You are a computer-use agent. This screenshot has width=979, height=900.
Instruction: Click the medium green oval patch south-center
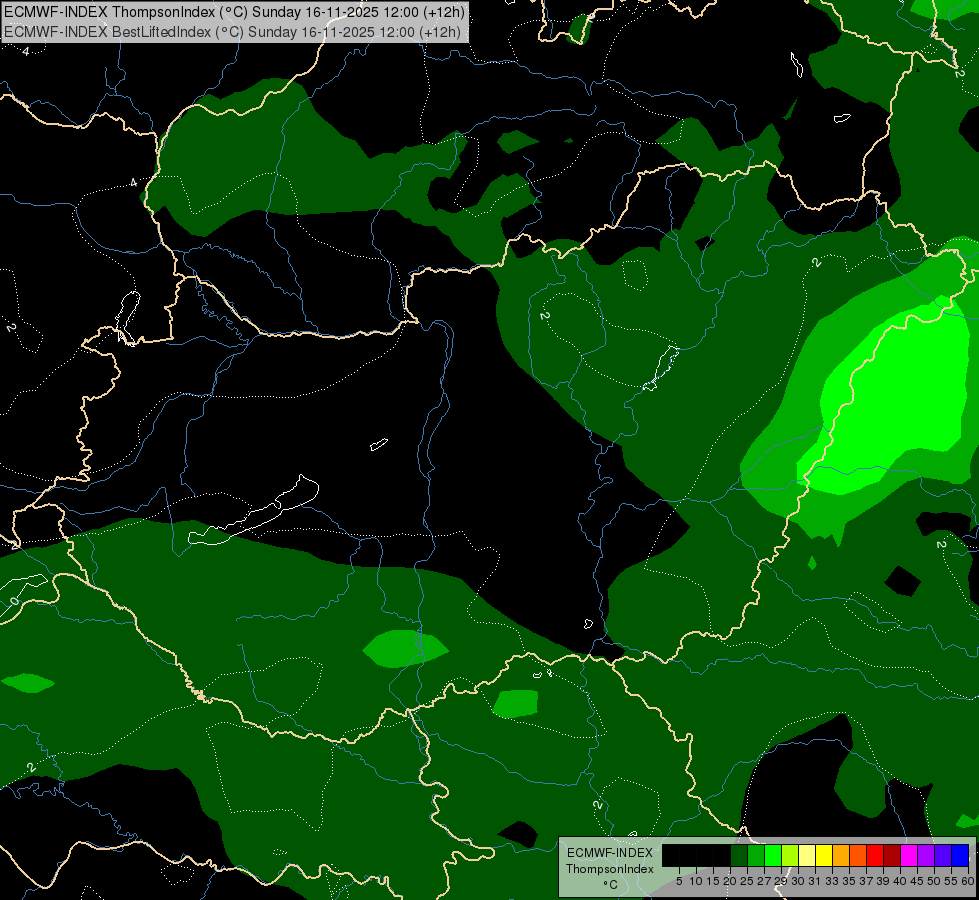(404, 648)
